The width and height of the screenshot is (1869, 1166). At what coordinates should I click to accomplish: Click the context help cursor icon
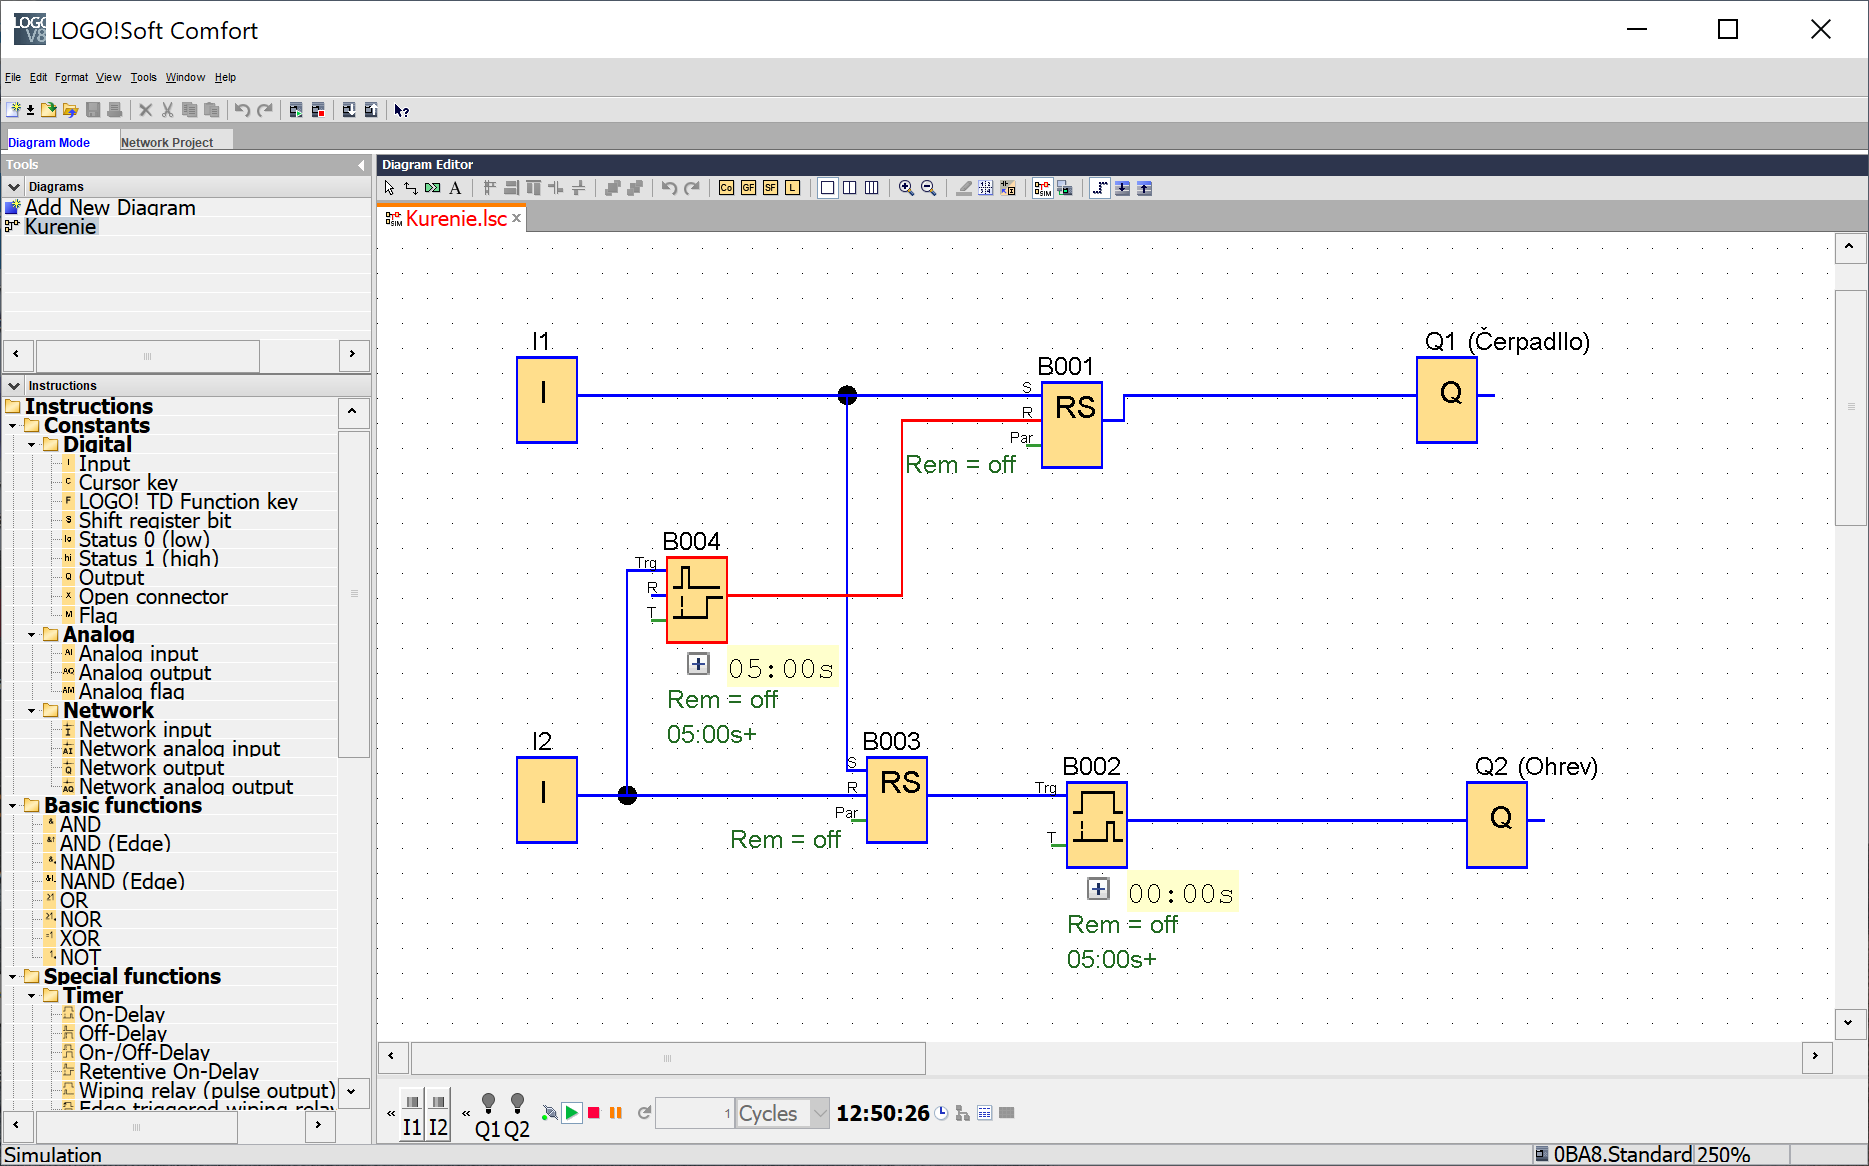pos(401,111)
